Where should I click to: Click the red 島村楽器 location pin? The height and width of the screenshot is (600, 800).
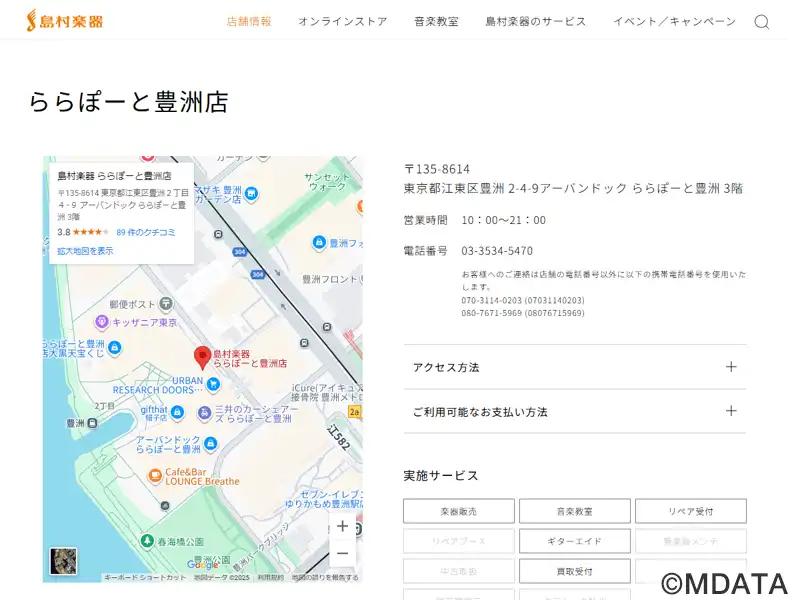203,357
